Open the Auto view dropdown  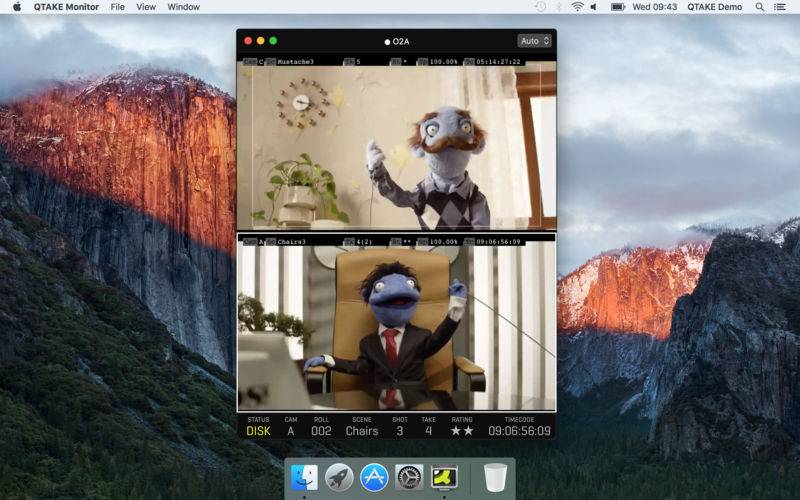[x=534, y=41]
